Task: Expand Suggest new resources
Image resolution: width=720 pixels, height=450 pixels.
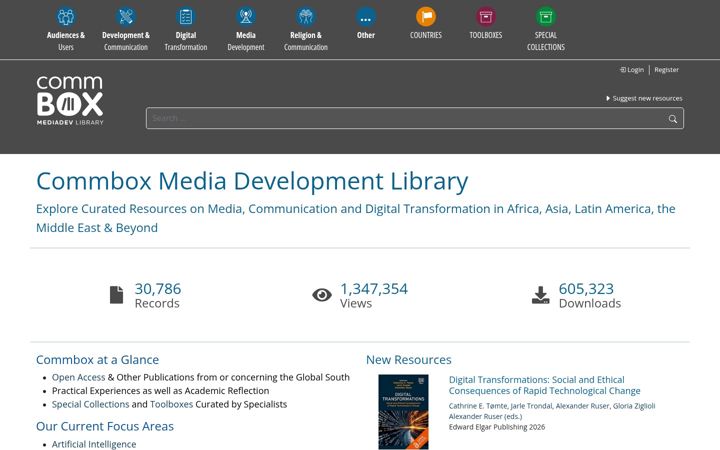Action: pos(644,98)
